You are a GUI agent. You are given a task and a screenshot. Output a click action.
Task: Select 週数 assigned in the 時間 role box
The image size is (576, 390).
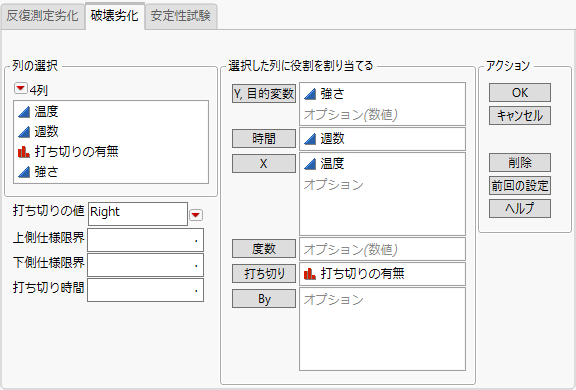pyautogui.click(x=332, y=139)
